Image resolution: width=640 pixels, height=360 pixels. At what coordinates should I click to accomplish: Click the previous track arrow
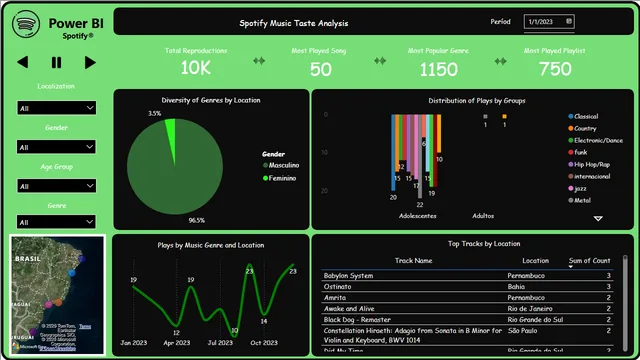23,62
